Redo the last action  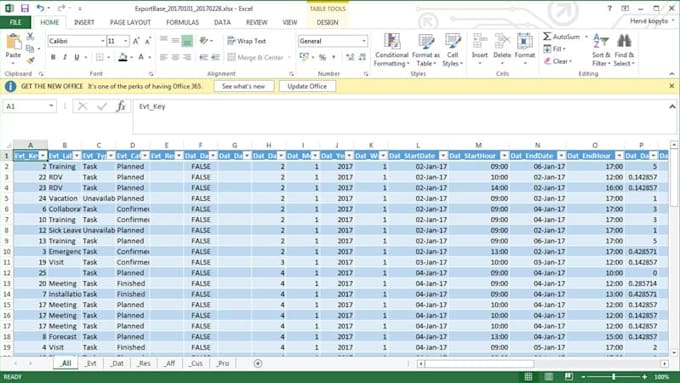click(x=61, y=8)
